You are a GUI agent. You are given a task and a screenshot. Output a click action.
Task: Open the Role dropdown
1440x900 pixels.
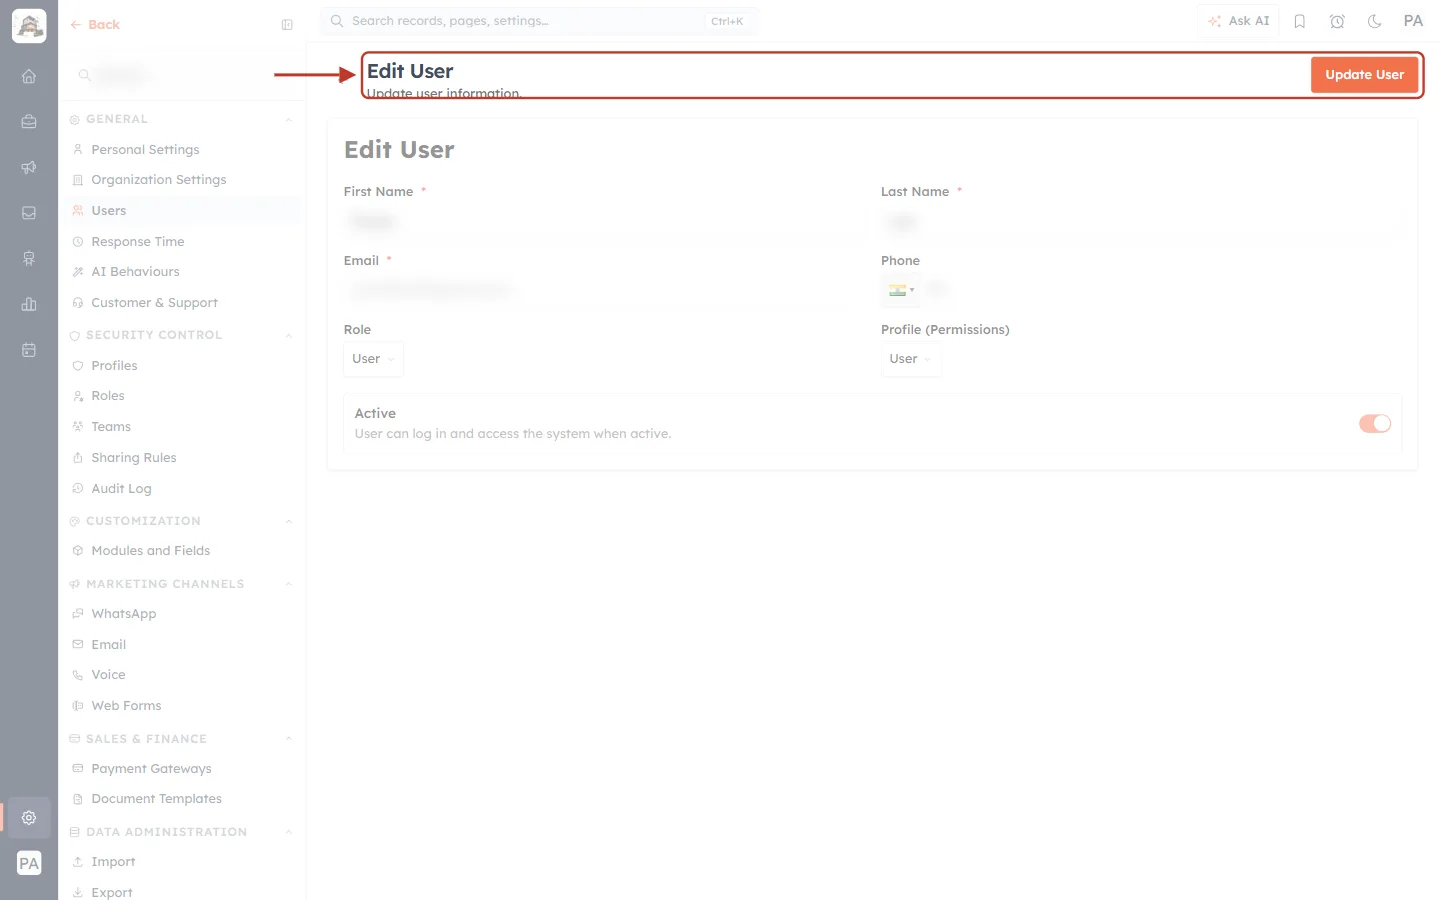[x=373, y=359]
